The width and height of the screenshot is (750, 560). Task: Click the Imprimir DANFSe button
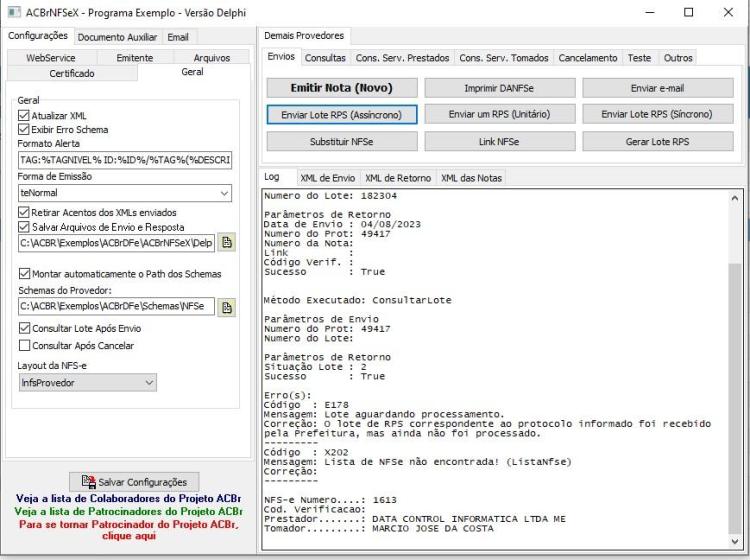[499, 88]
